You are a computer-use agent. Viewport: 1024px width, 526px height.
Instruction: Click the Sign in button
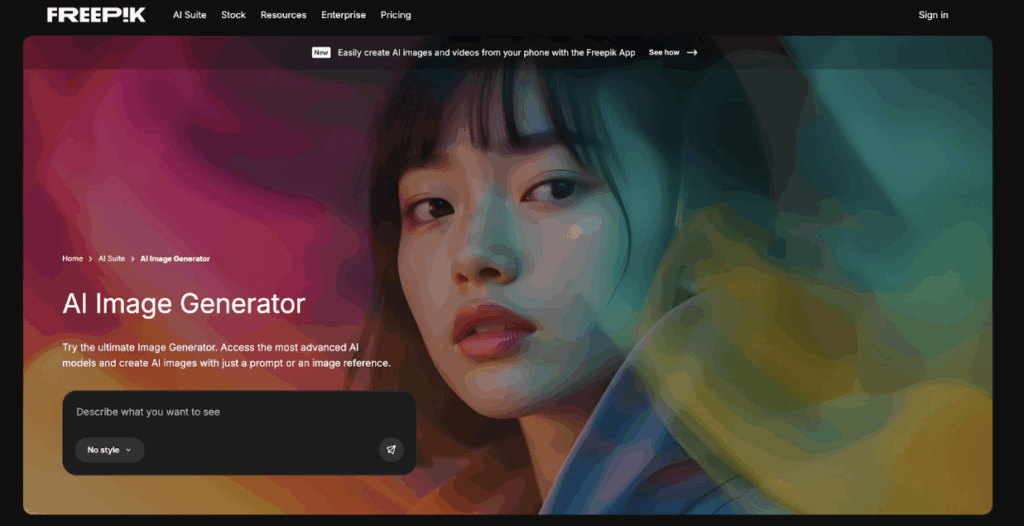point(933,15)
